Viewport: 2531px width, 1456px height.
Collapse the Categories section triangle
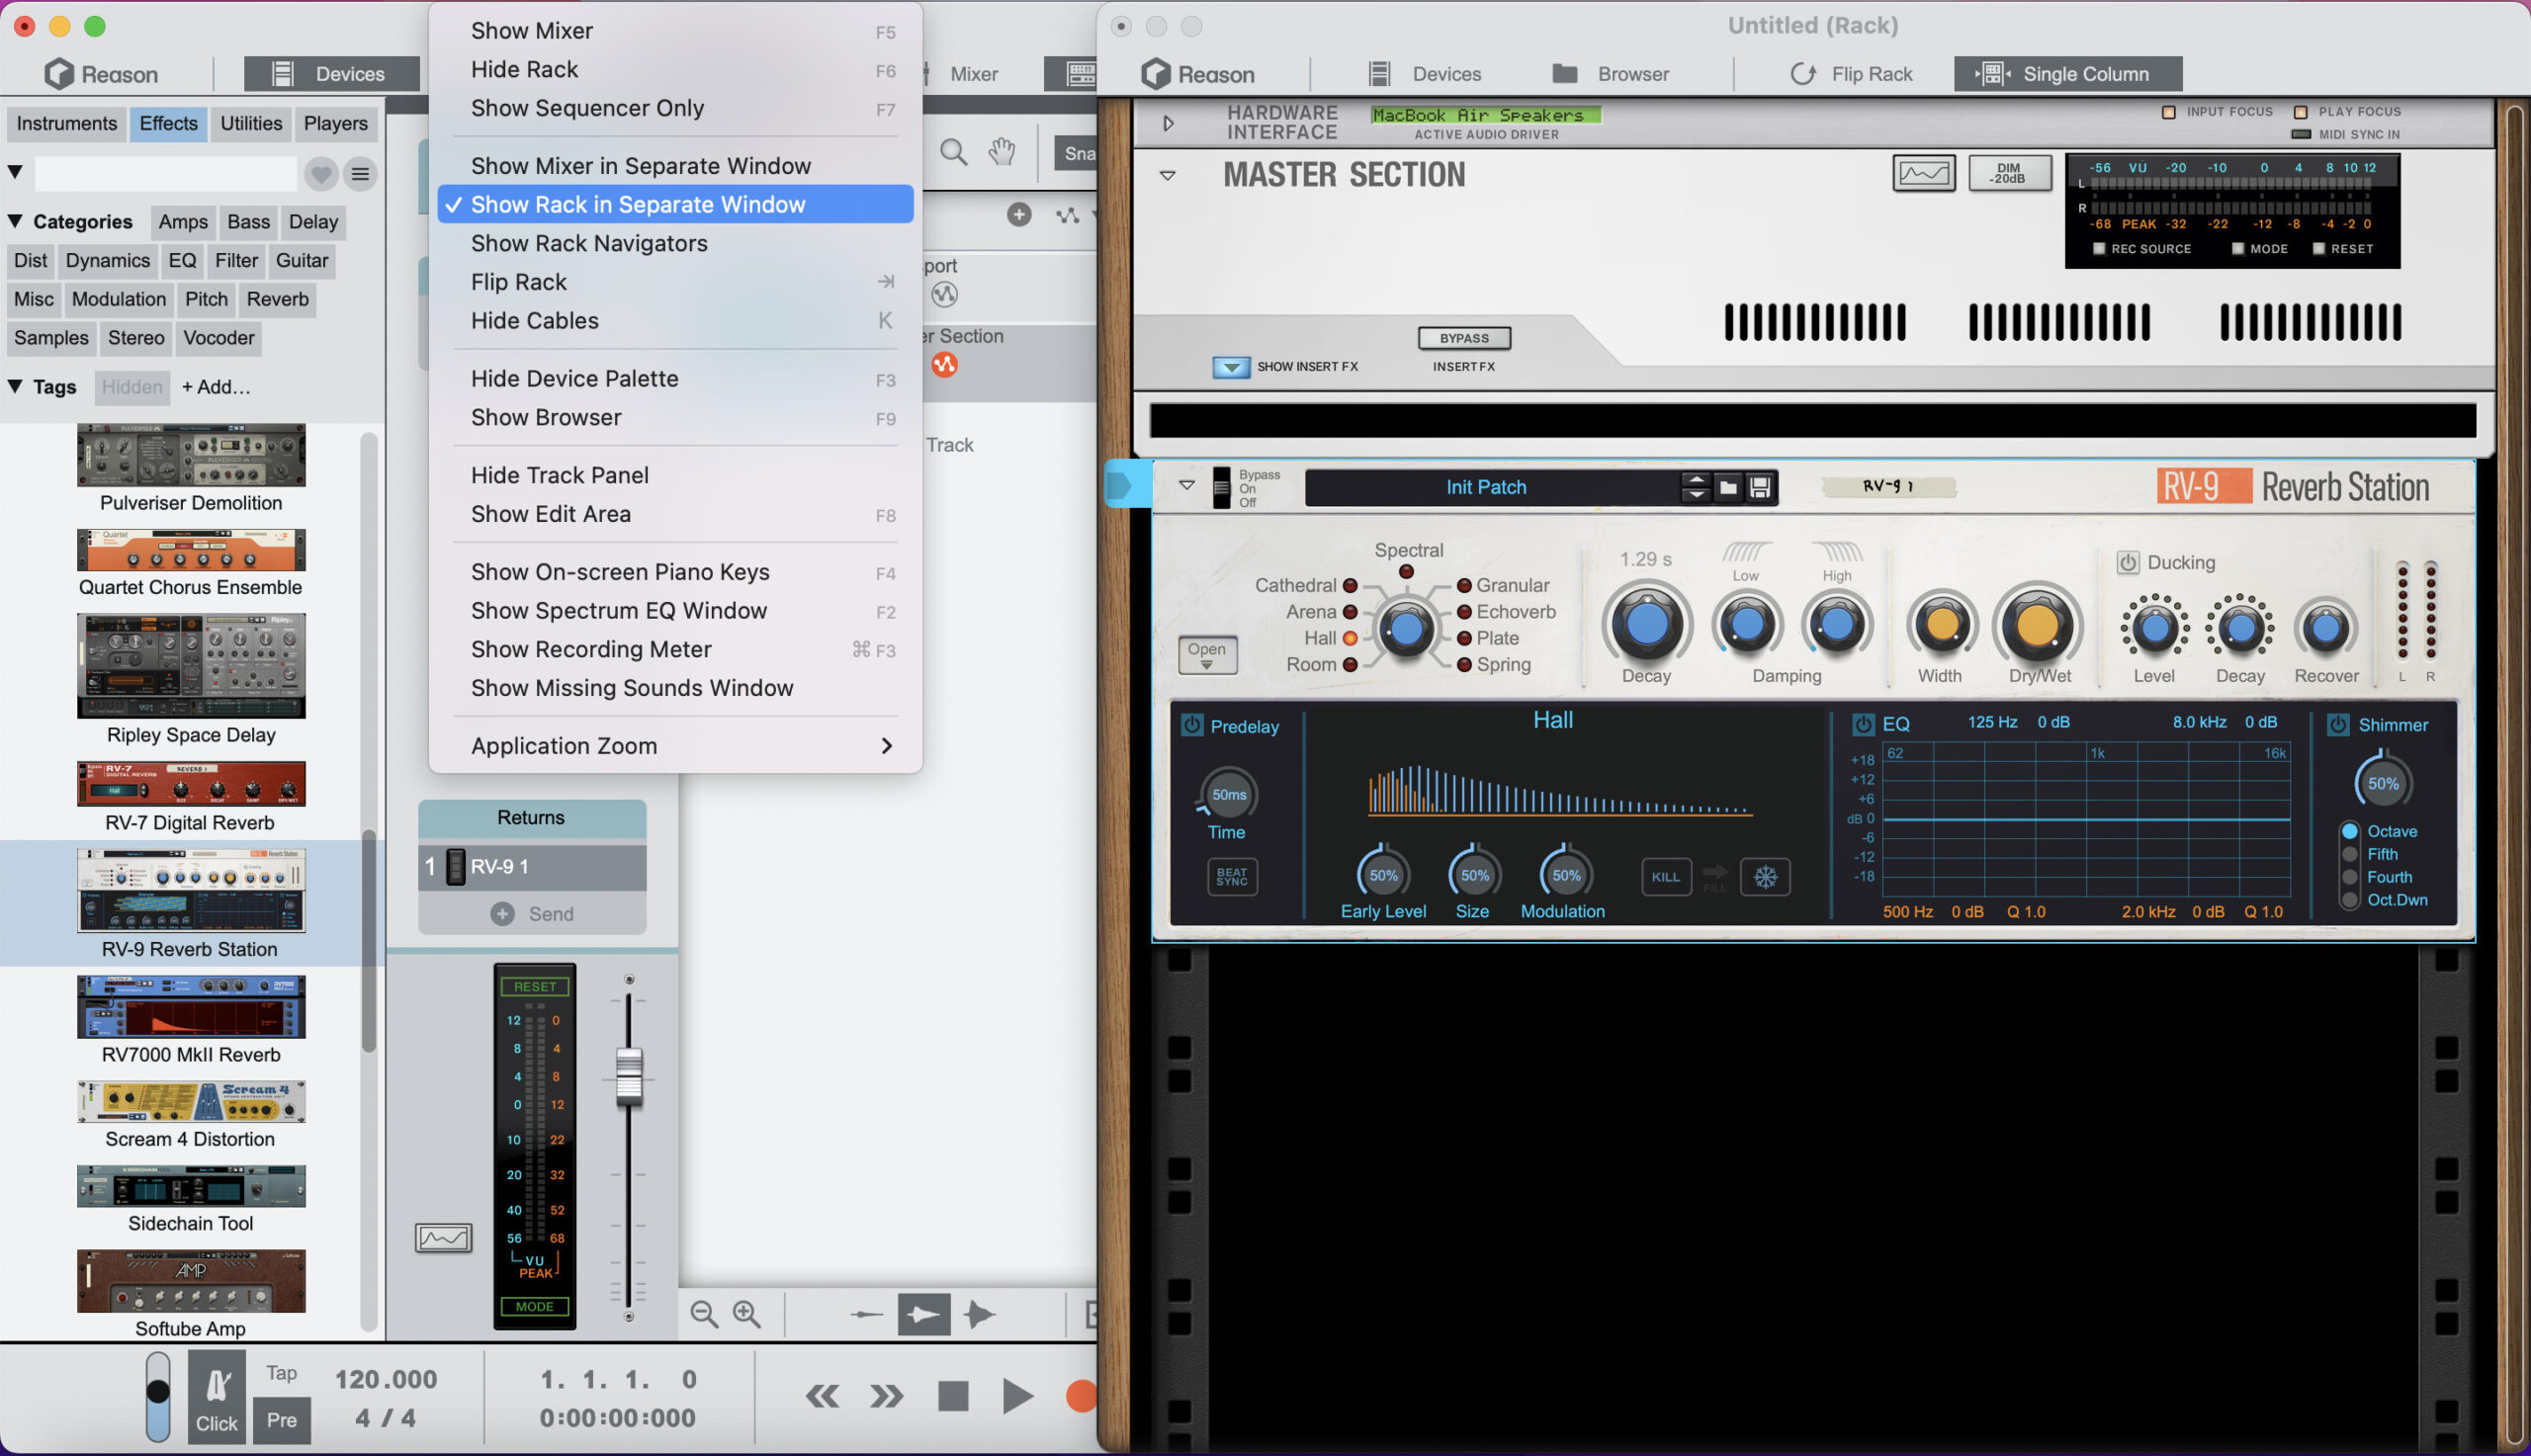pyautogui.click(x=15, y=221)
